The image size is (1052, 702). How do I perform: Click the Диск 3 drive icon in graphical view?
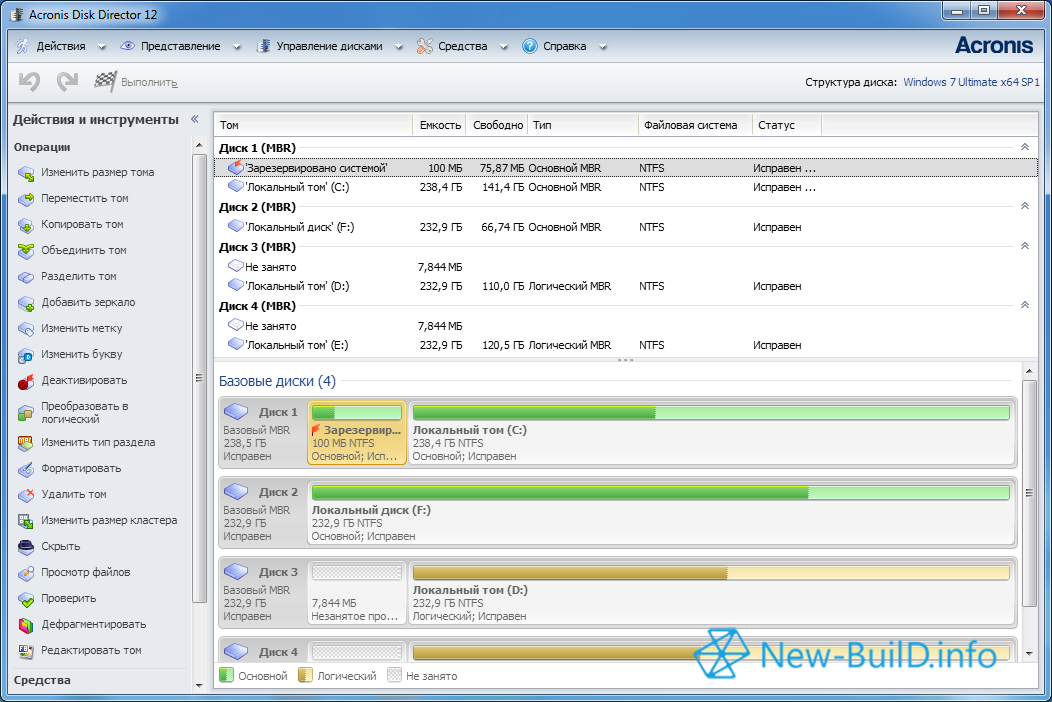click(x=236, y=570)
